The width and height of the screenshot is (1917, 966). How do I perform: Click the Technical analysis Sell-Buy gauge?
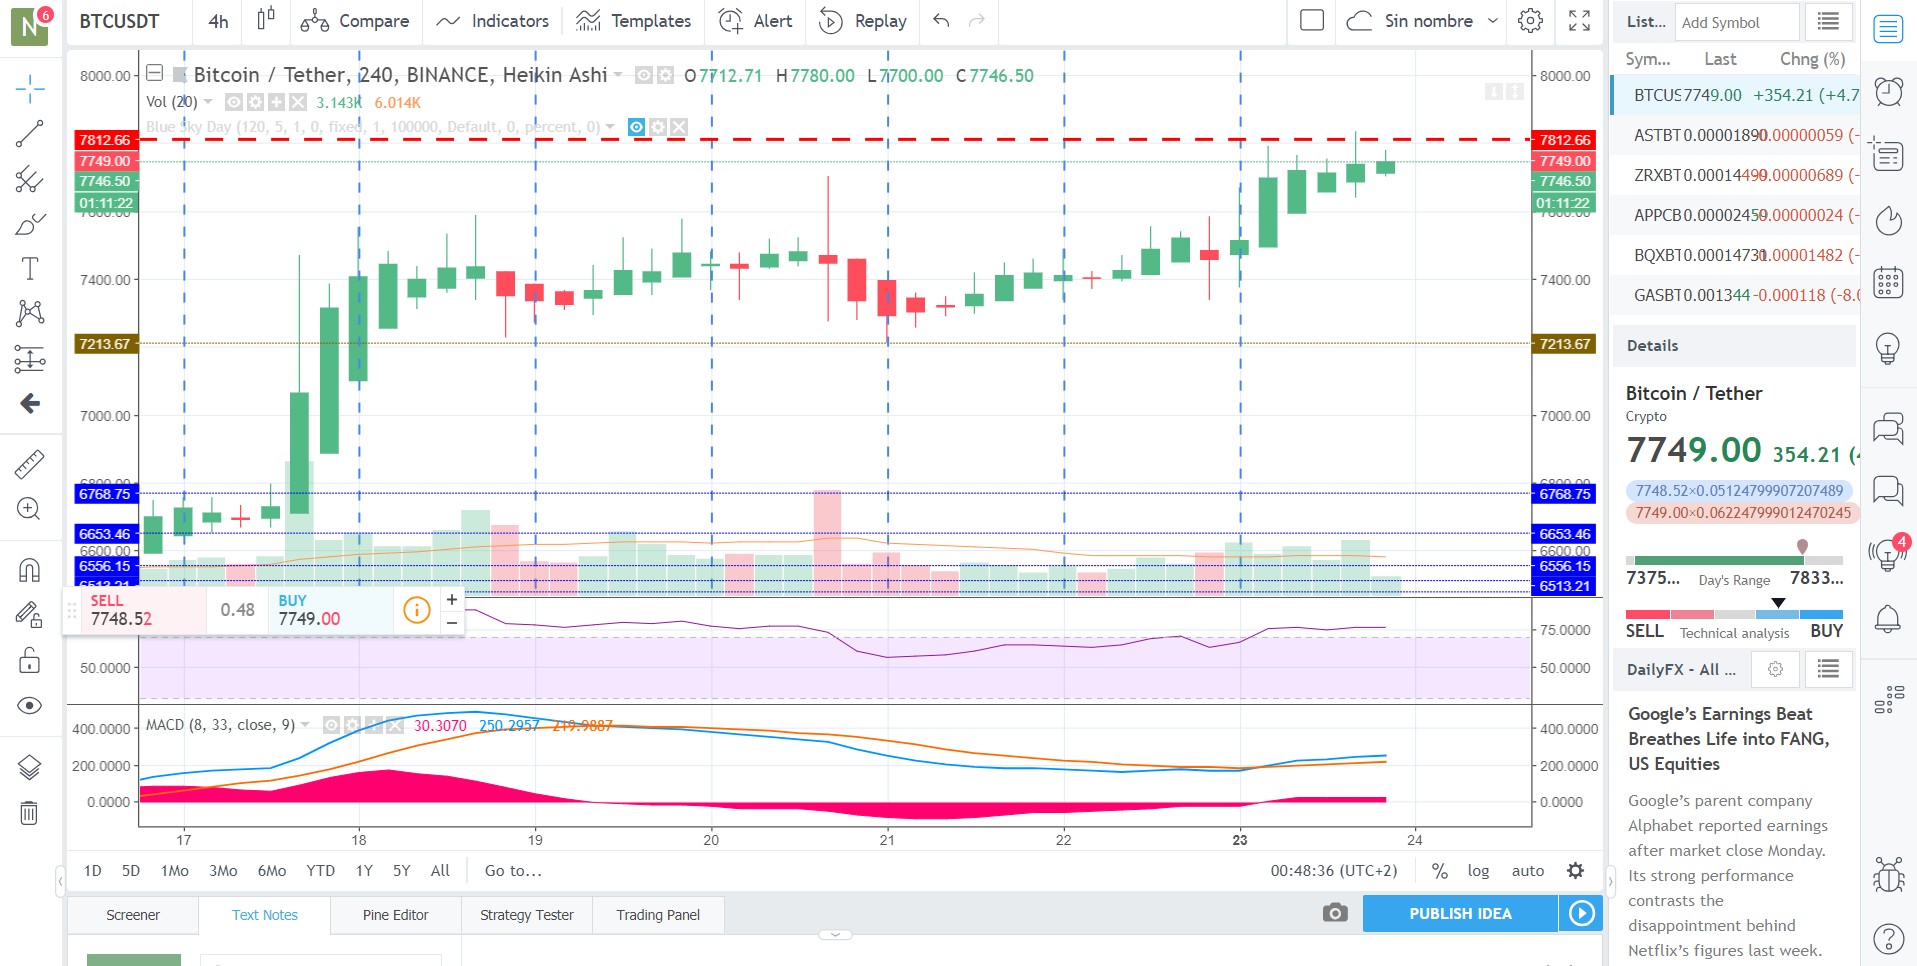pos(1734,613)
